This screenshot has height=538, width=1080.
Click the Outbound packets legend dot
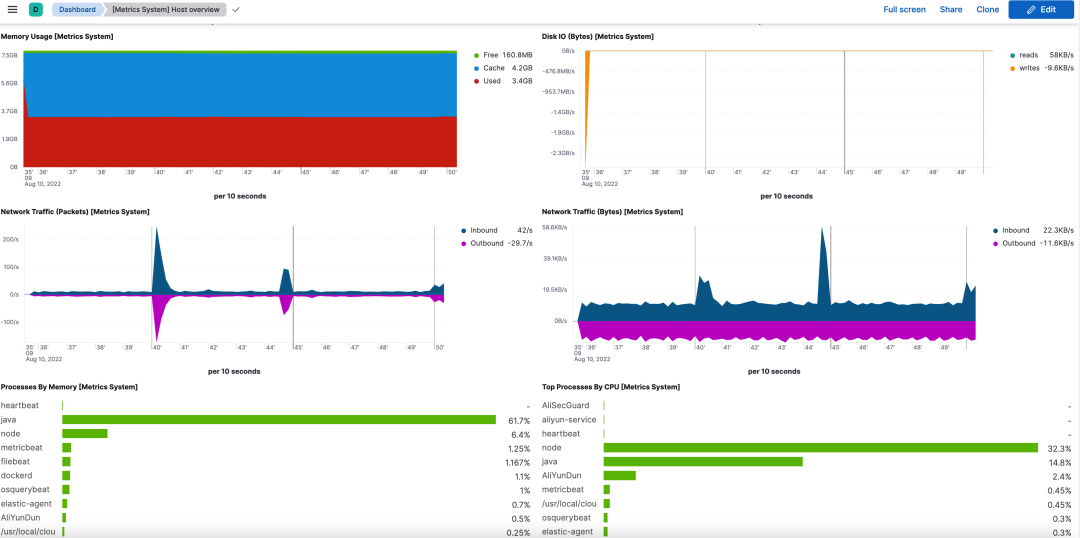[x=464, y=244]
